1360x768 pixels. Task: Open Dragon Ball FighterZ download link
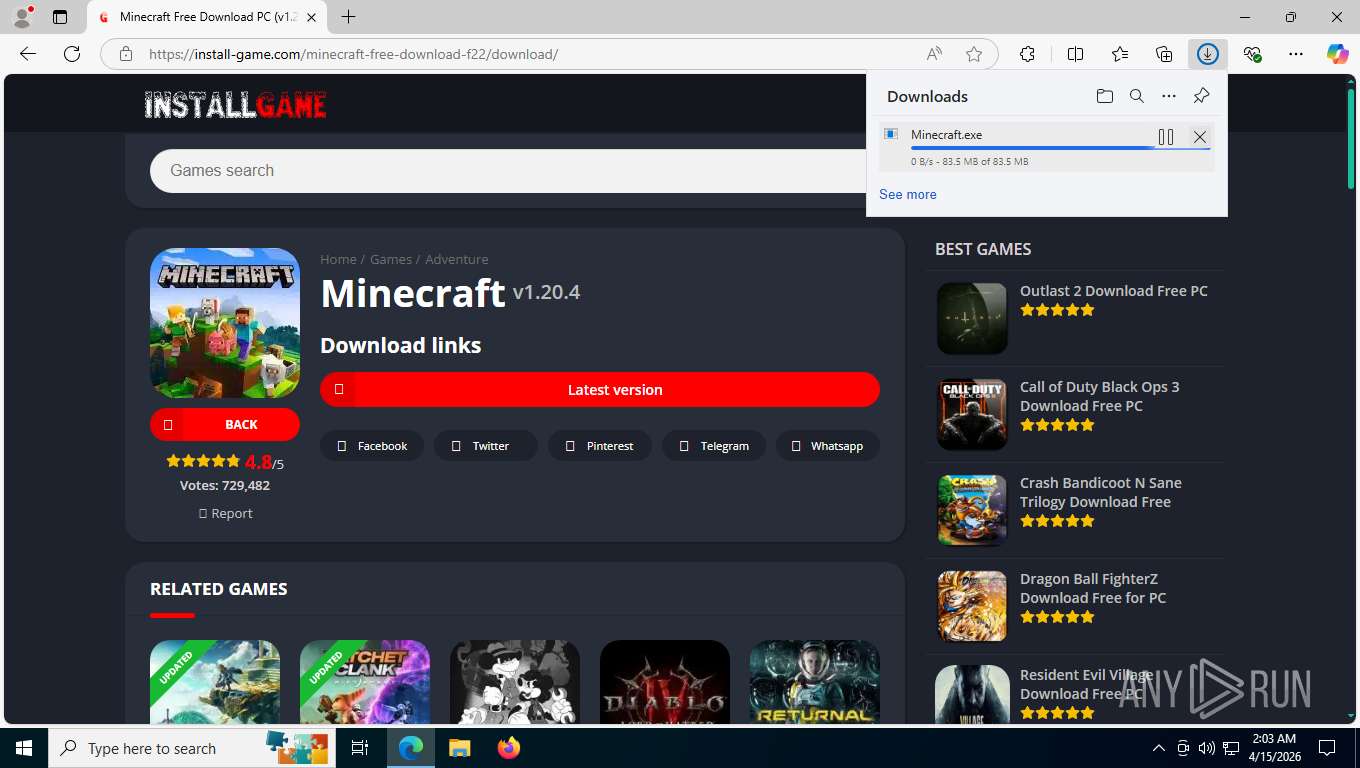[1093, 588]
